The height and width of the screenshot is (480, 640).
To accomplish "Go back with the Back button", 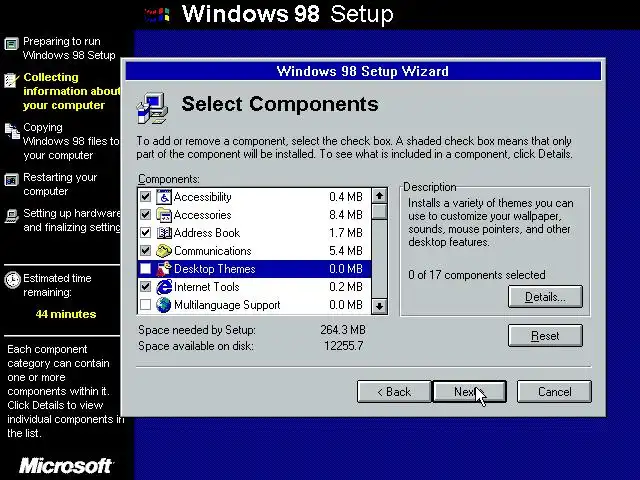I will point(394,392).
